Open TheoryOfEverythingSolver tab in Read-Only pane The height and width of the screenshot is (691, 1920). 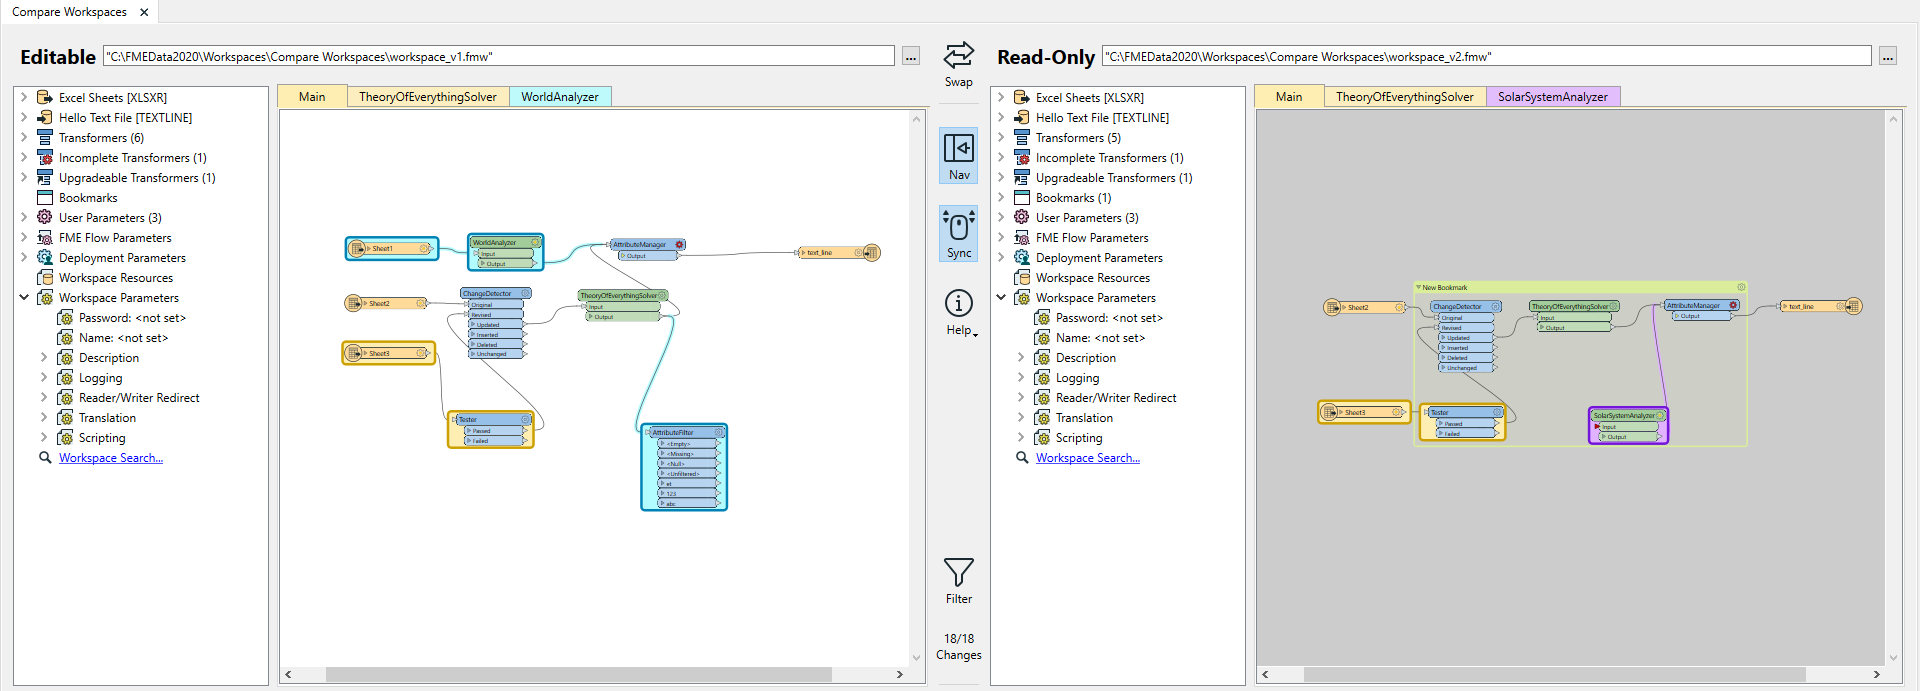pos(1405,97)
